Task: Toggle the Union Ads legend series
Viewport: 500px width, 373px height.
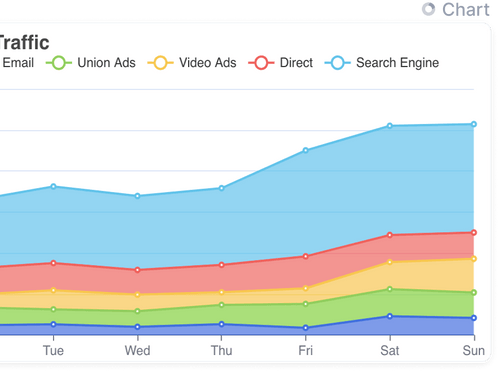Action: (91, 63)
